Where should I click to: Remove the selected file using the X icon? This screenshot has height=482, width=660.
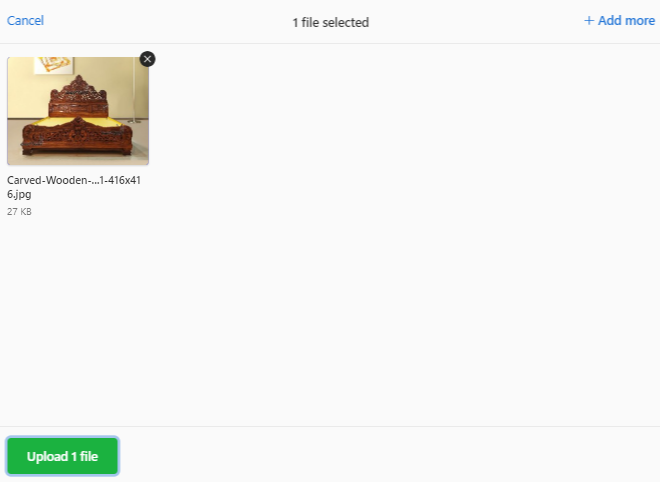click(147, 59)
